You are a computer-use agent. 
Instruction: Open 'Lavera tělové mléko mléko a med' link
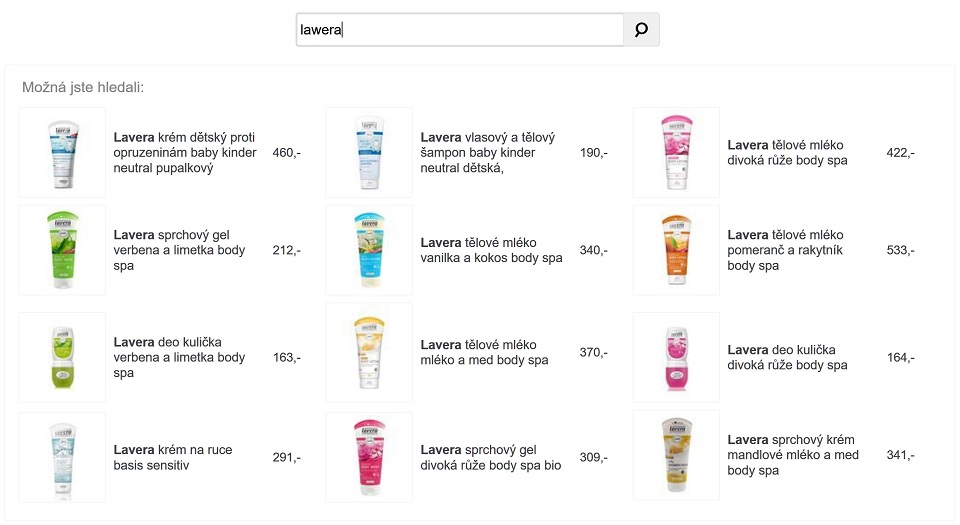click(x=484, y=352)
